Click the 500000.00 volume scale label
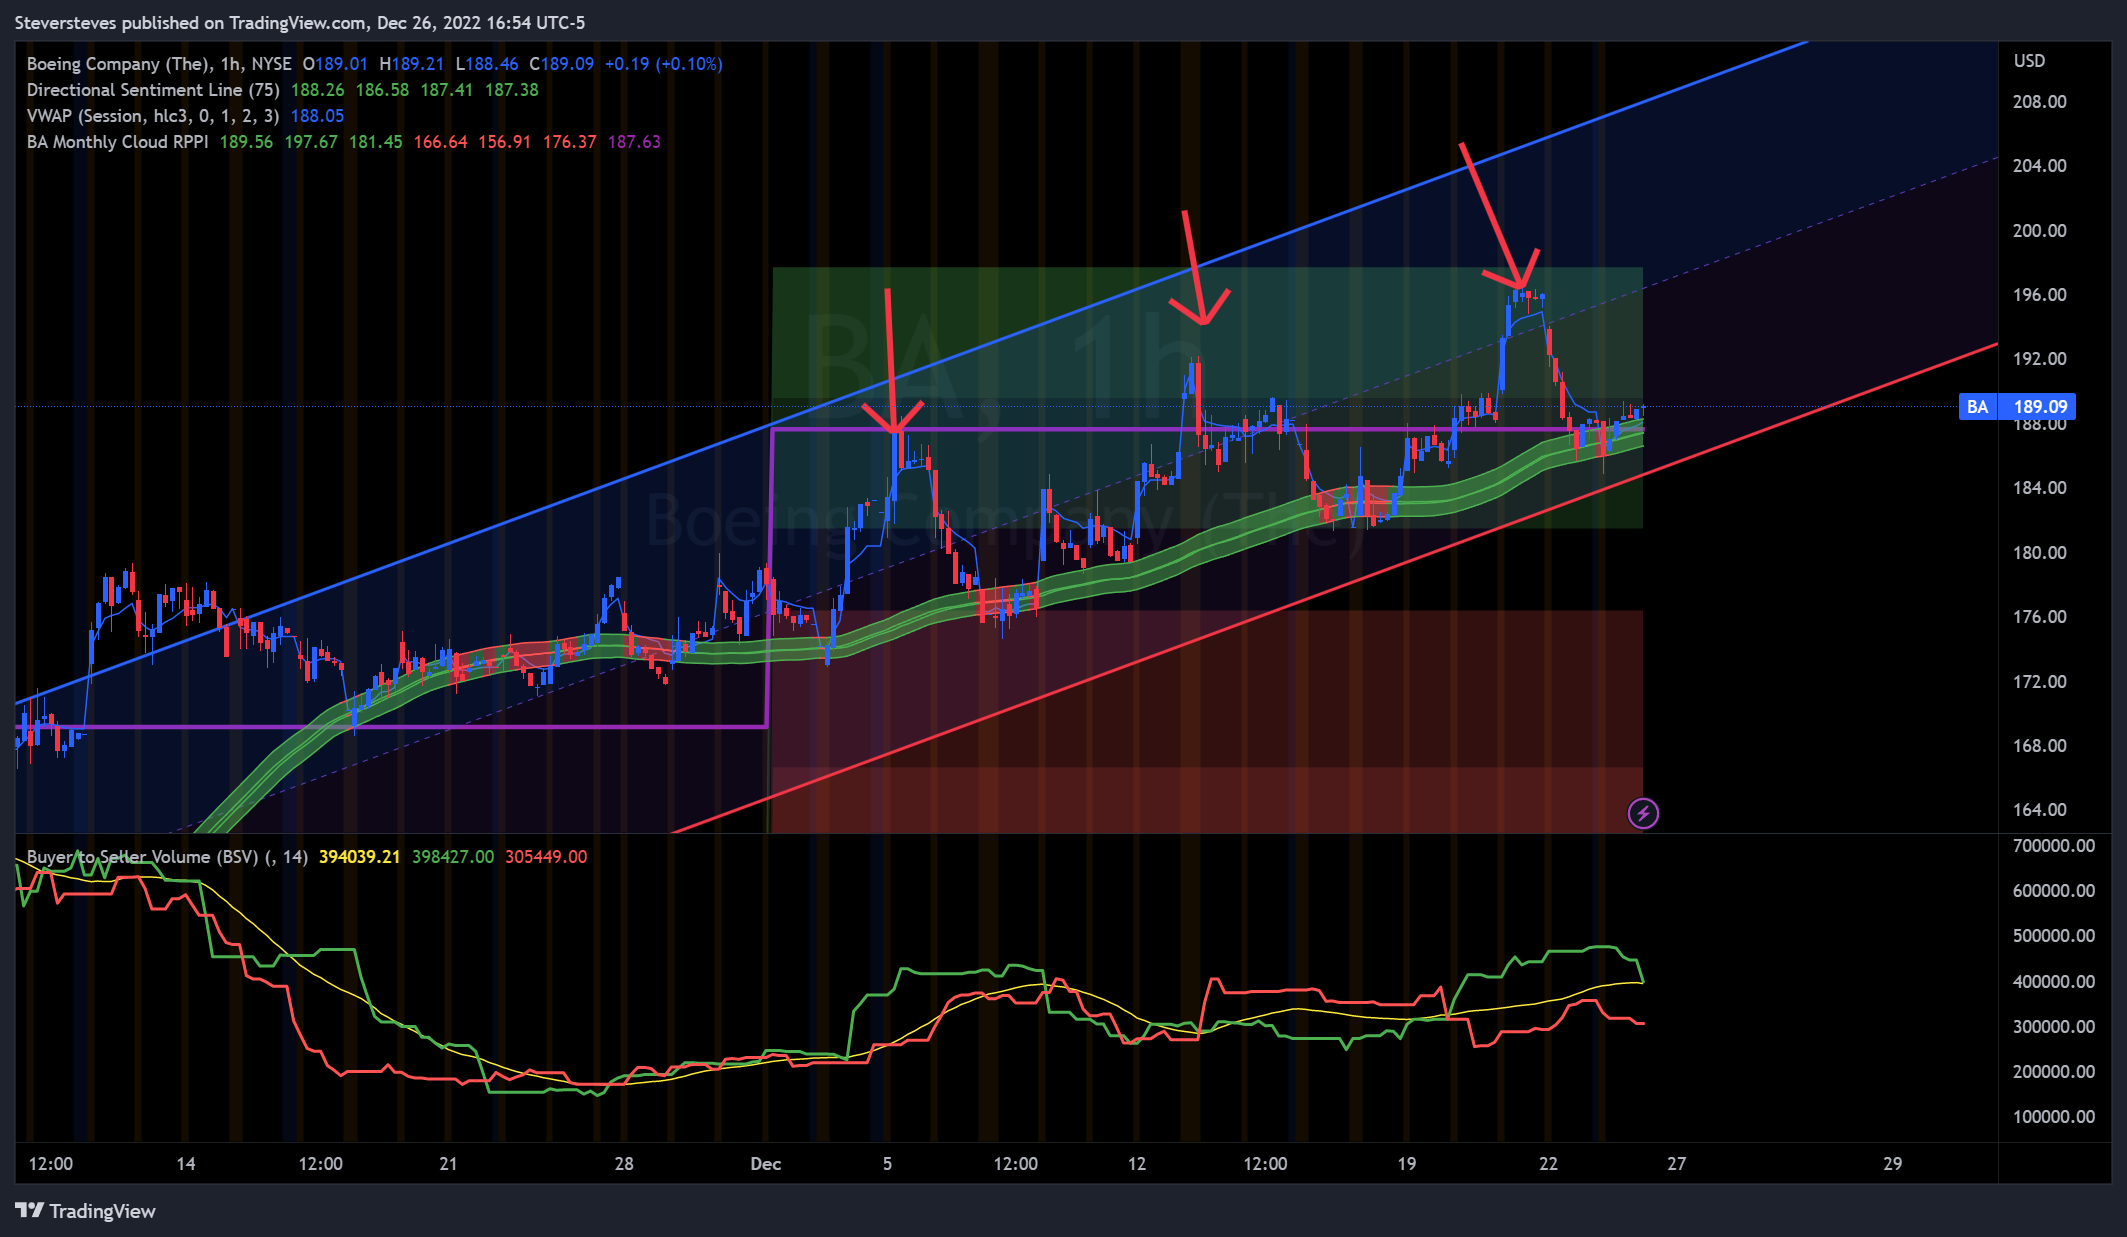2127x1237 pixels. click(2053, 936)
